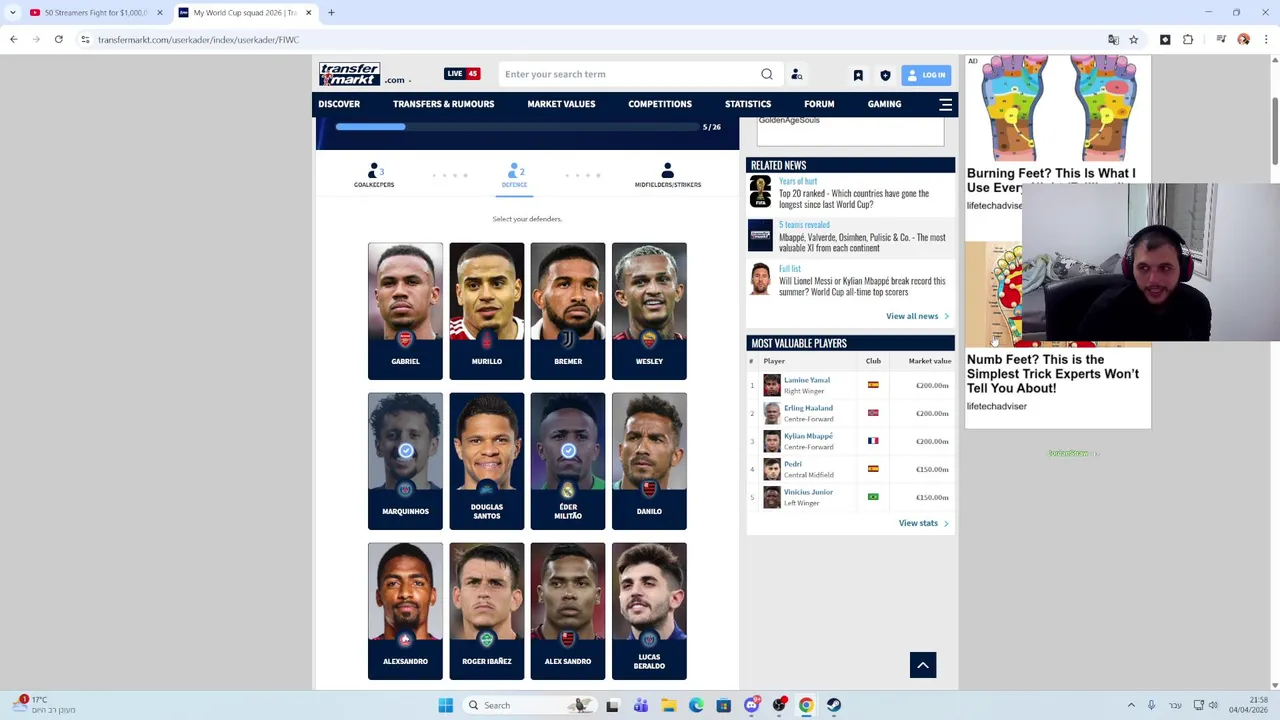Select the Danilo player card
The image size is (1280, 720).
click(649, 461)
